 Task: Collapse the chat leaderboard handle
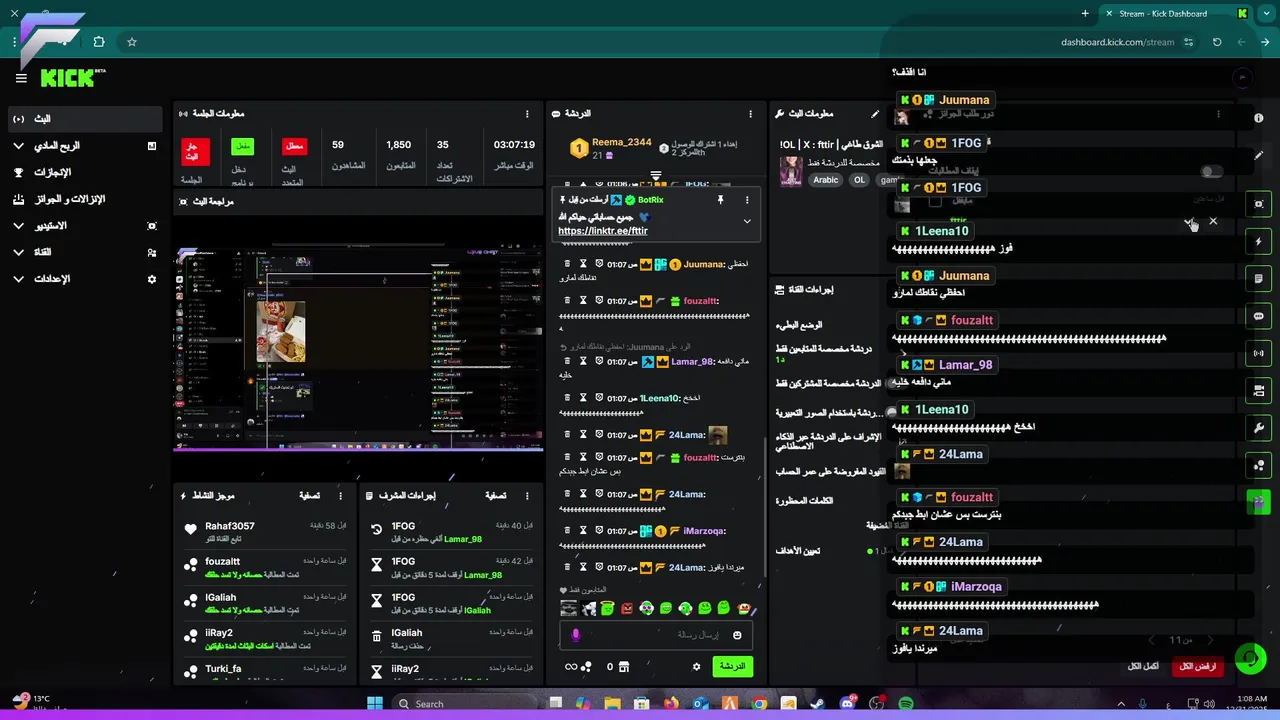pyautogui.click(x=656, y=175)
